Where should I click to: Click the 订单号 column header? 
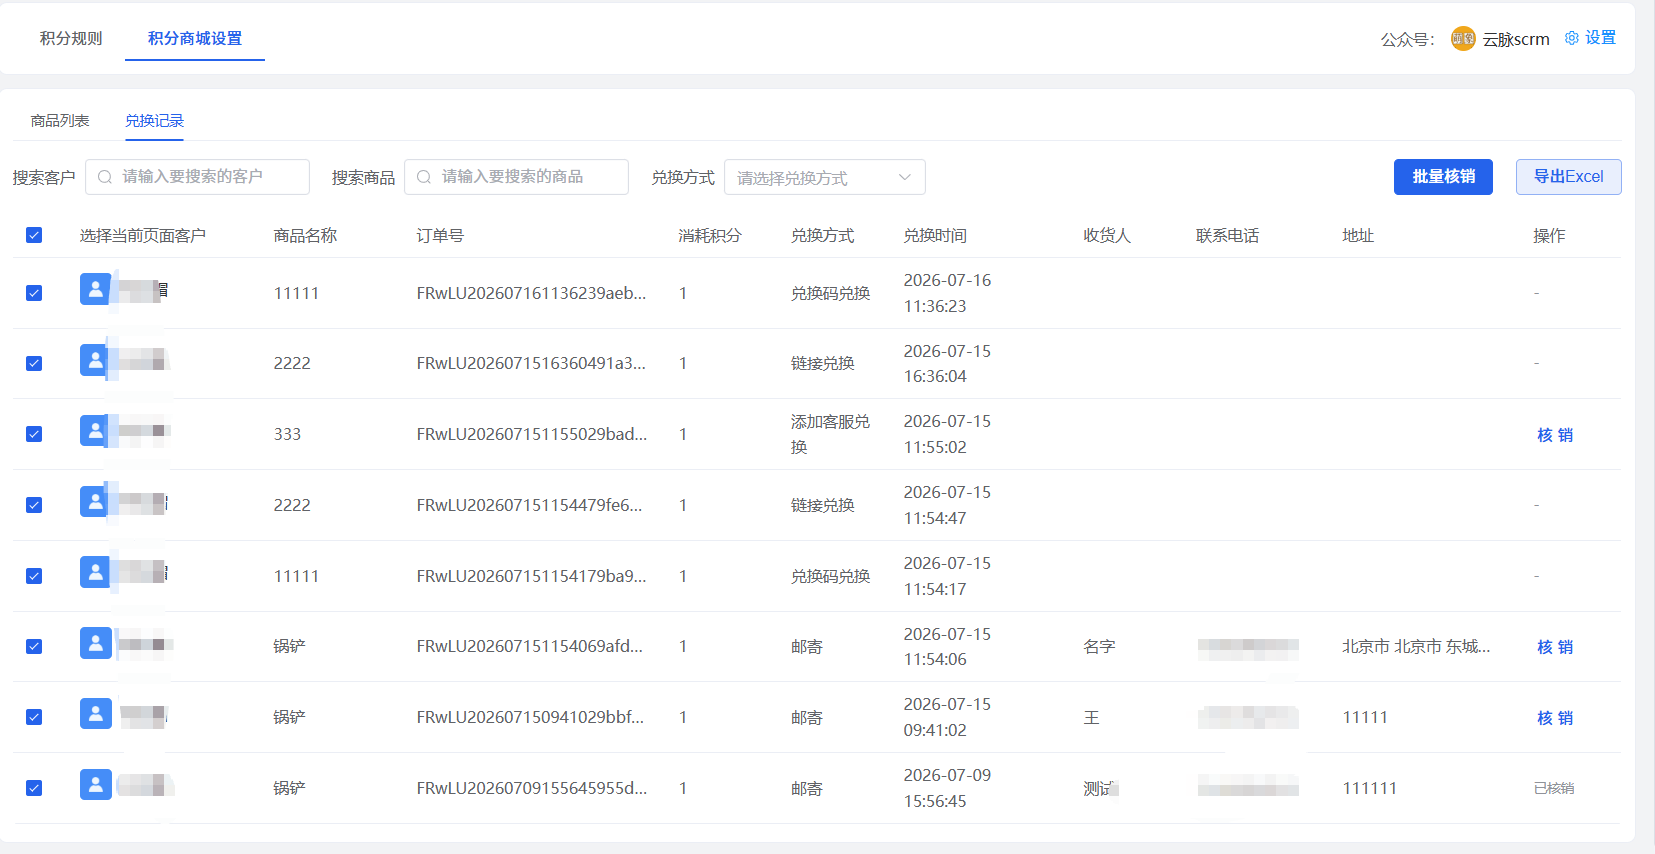pos(440,235)
